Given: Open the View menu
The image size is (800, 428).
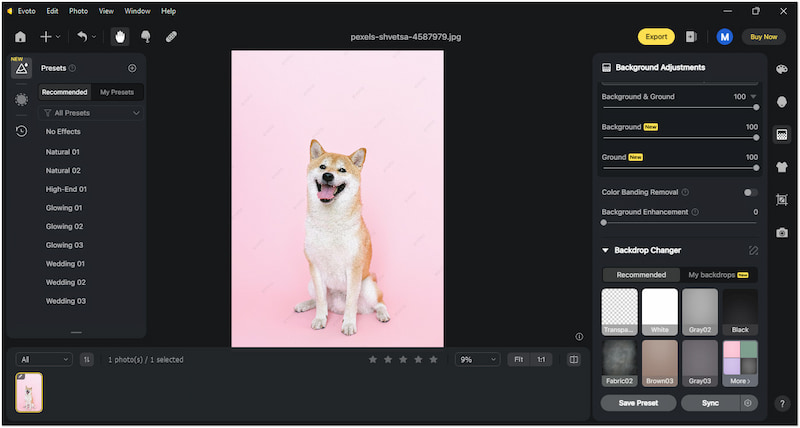Looking at the screenshot, I should (x=106, y=11).
